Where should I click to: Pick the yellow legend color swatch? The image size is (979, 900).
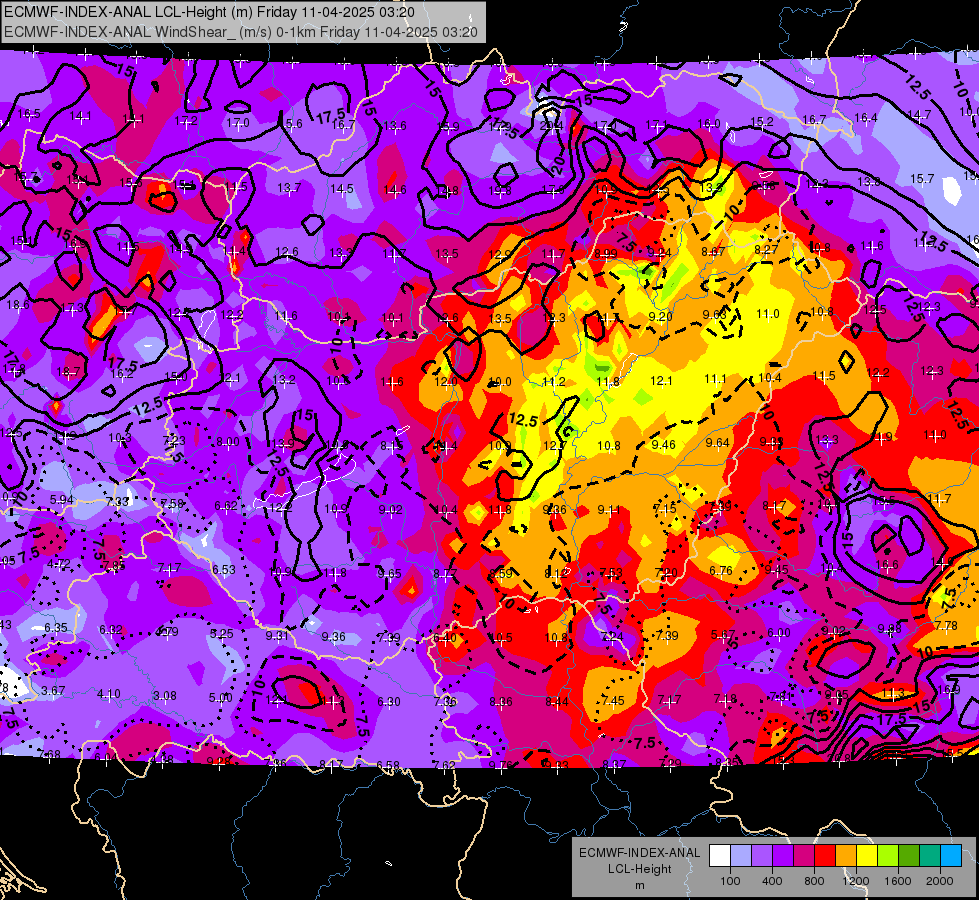click(867, 856)
